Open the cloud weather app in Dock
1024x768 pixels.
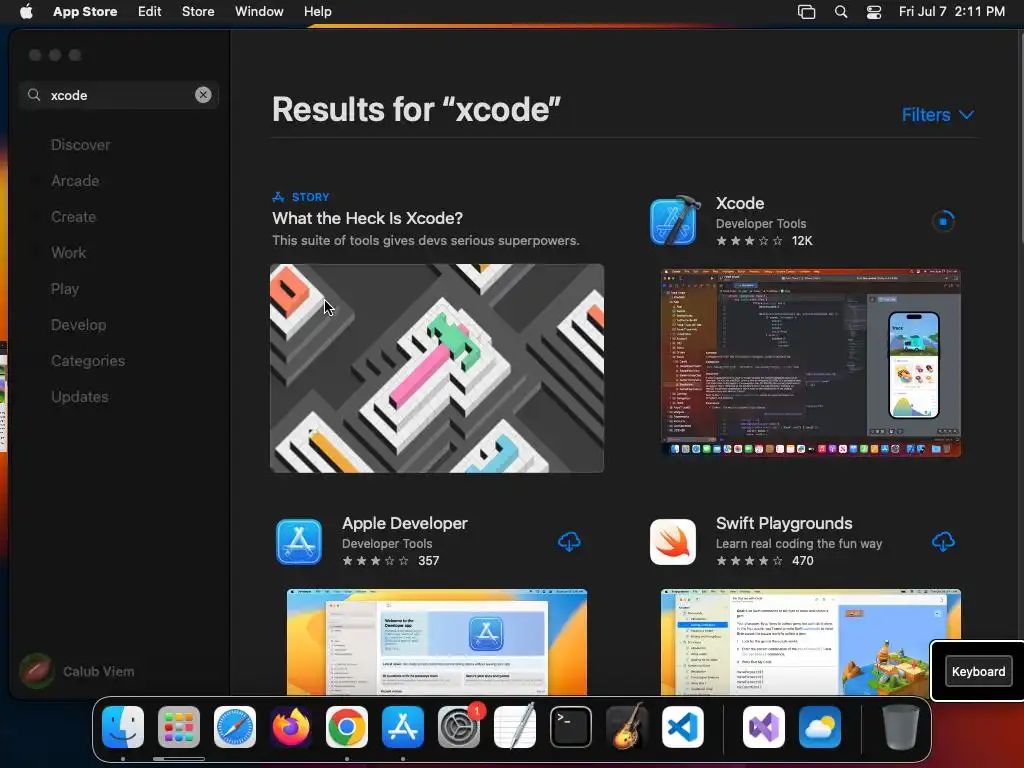[820, 727]
